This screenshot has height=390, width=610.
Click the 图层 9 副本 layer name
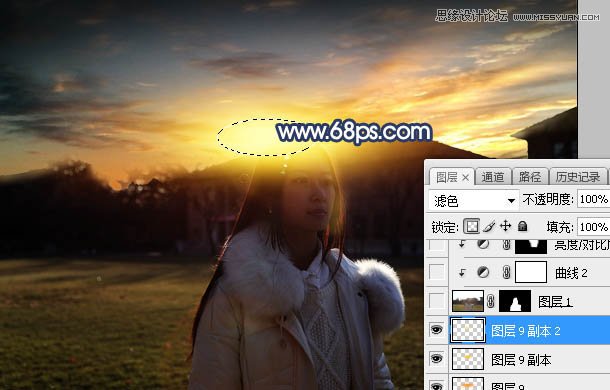(x=521, y=360)
